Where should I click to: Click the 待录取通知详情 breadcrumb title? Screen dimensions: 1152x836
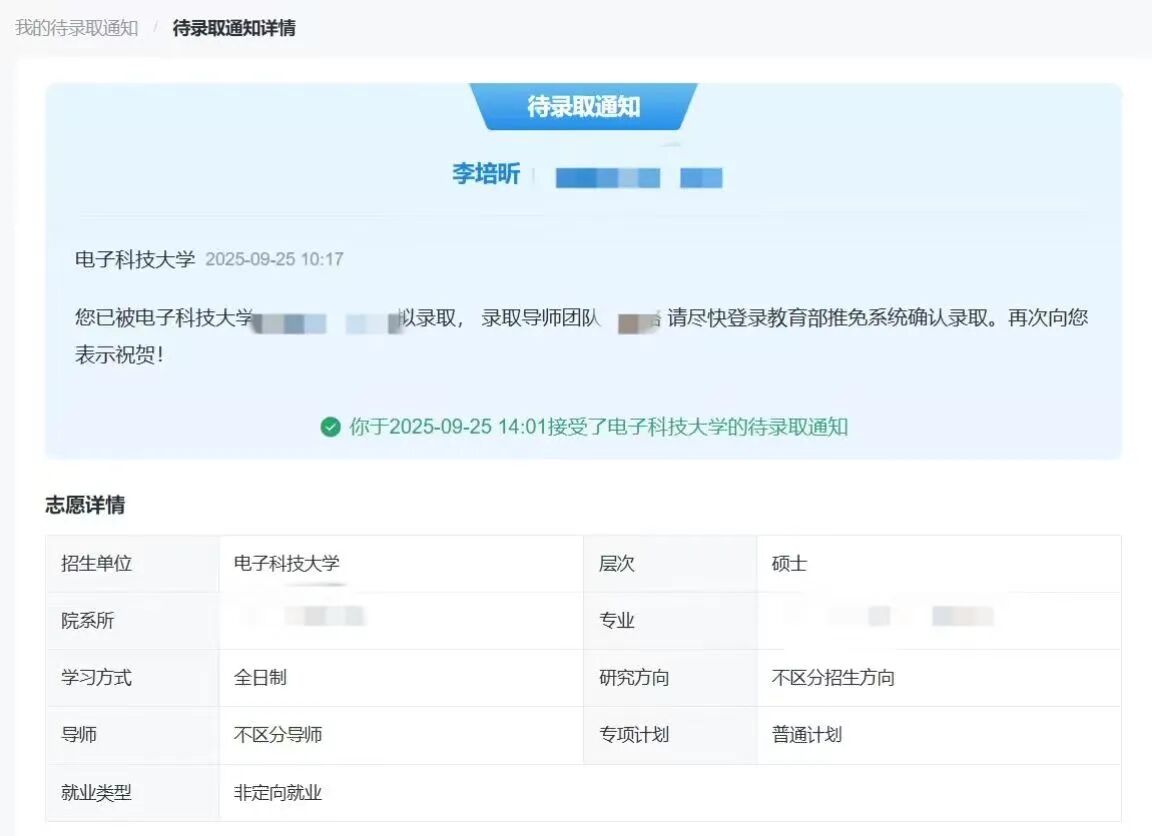pos(234,28)
